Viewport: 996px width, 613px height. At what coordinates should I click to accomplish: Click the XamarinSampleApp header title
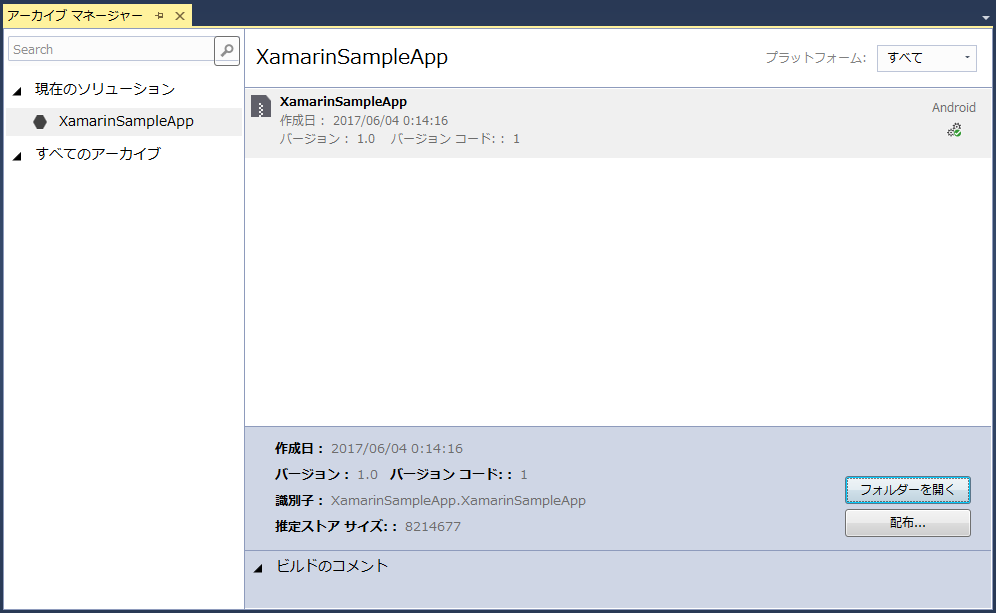352,57
